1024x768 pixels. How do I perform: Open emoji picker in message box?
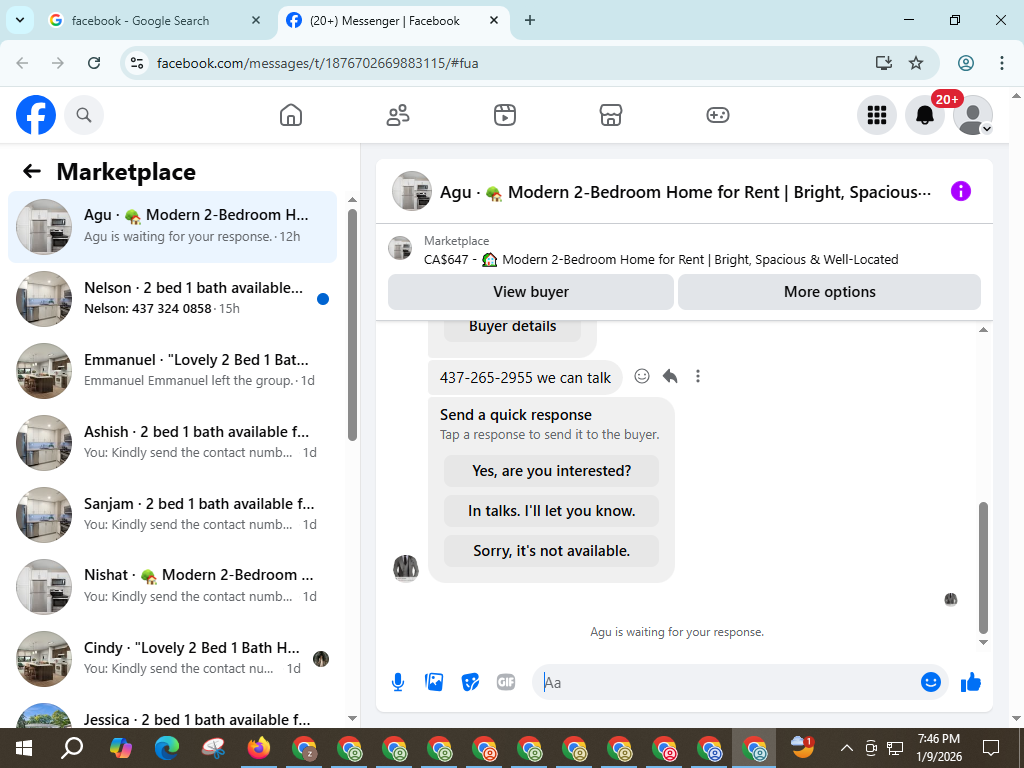point(931,682)
